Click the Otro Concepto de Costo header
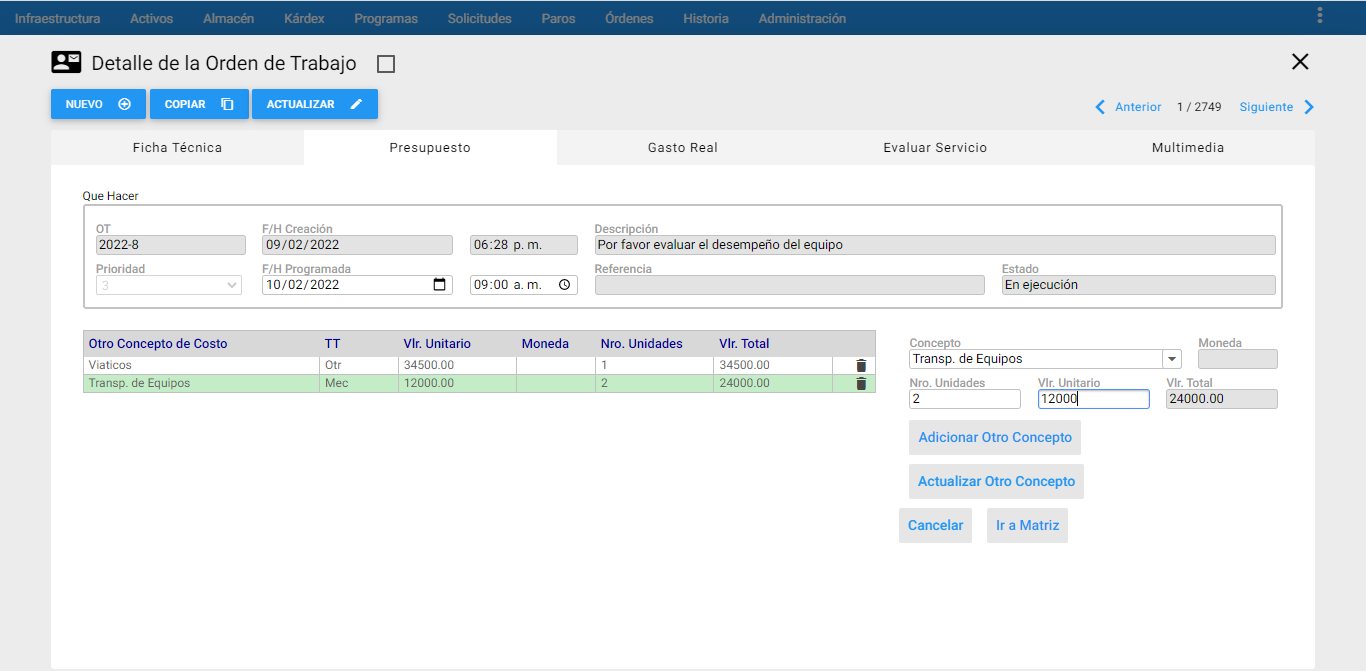The image size is (1366, 671). [x=158, y=344]
